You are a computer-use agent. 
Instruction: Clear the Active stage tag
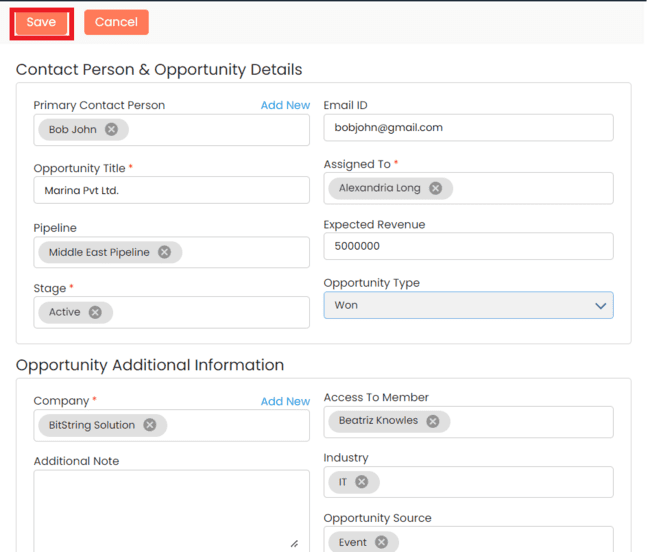pyautogui.click(x=95, y=312)
